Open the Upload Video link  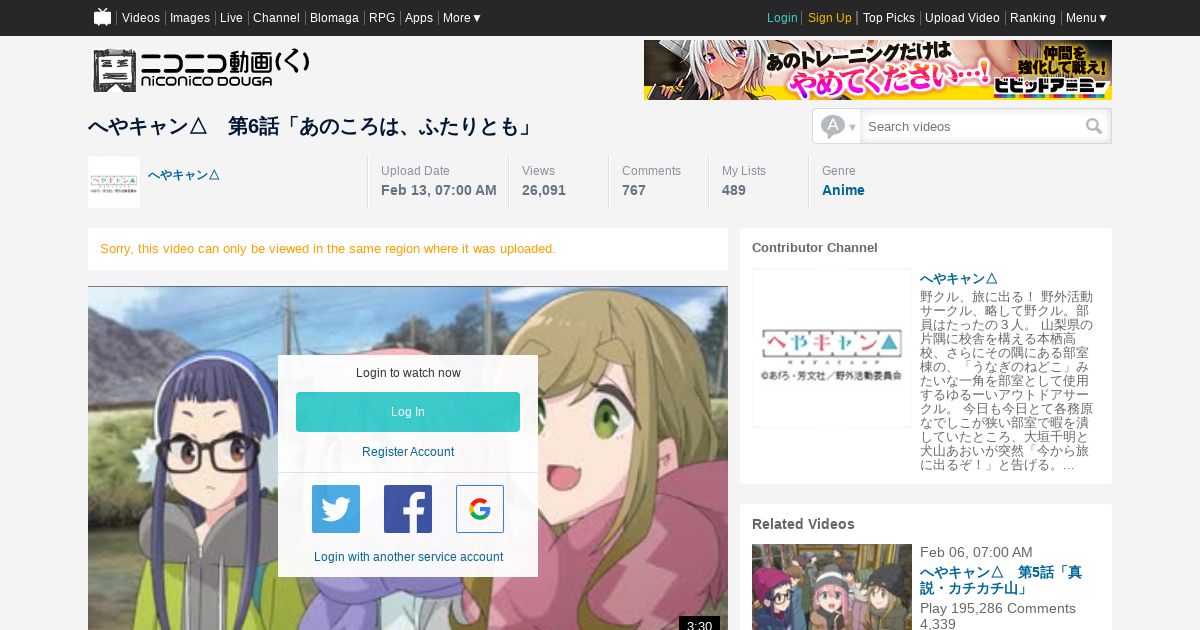pos(962,18)
